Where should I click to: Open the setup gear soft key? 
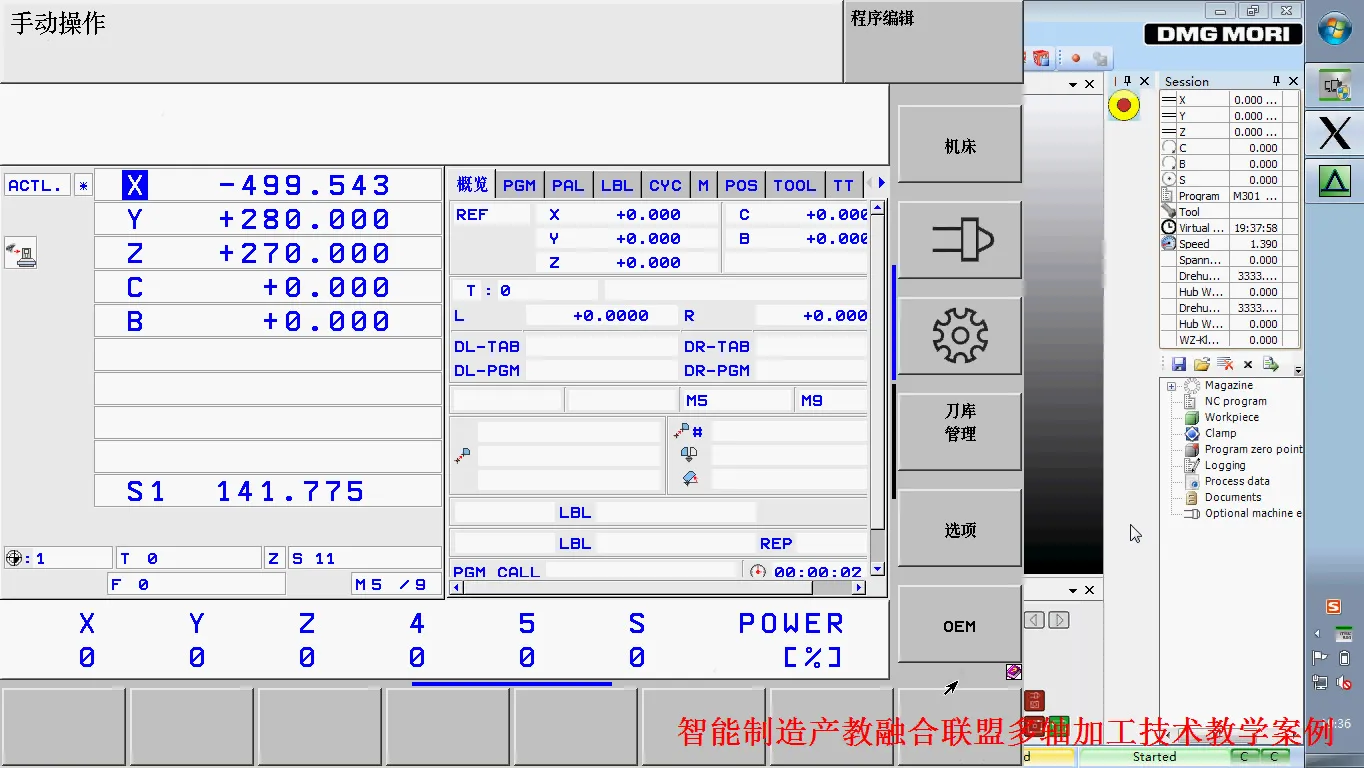point(958,336)
